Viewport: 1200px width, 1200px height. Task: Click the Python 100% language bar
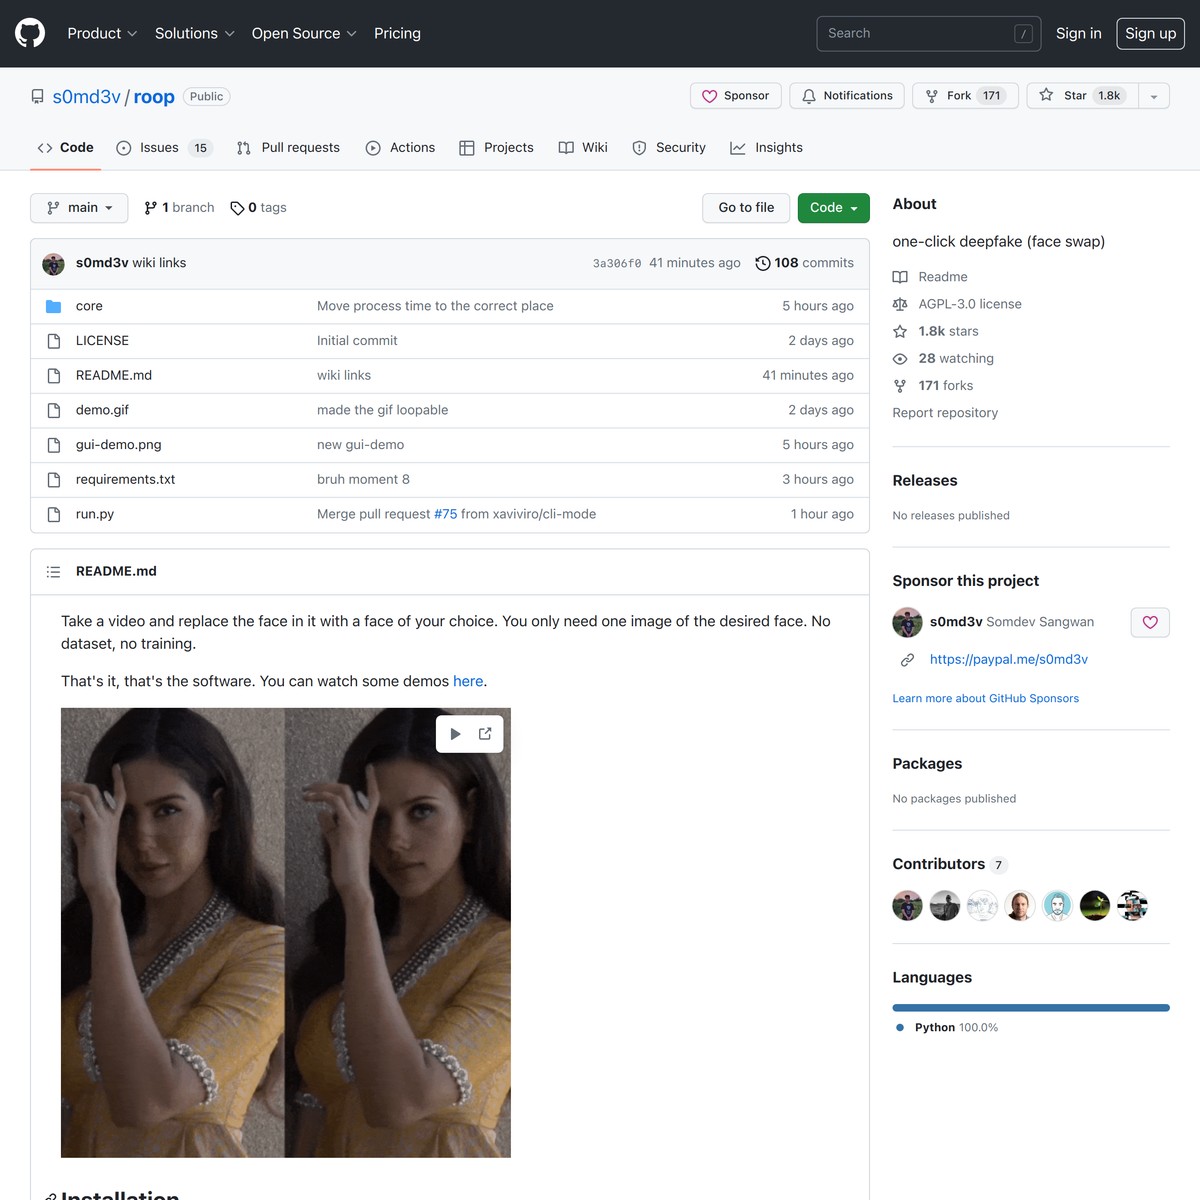pos(1030,1008)
